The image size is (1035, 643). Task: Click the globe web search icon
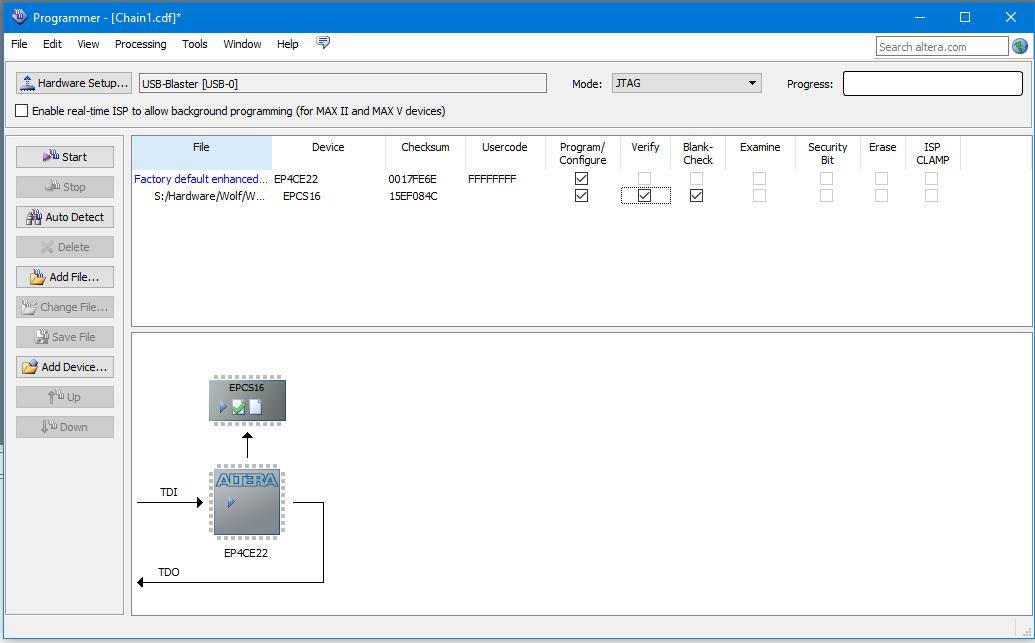[1020, 46]
